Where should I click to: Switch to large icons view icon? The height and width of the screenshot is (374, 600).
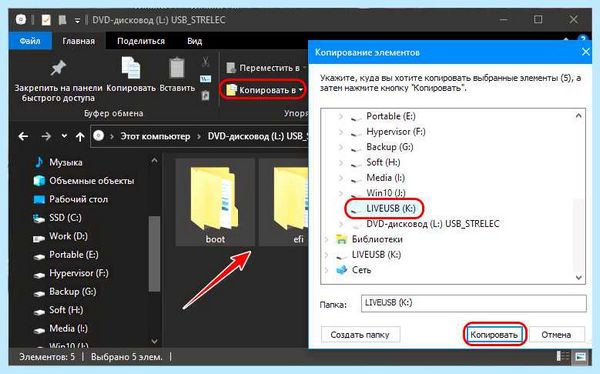click(580, 356)
